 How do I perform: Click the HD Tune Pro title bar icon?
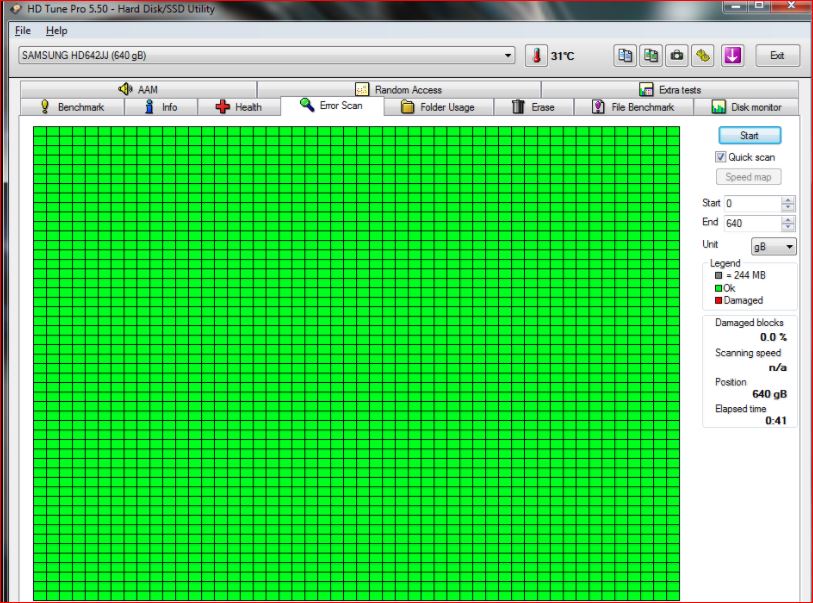[x=16, y=9]
